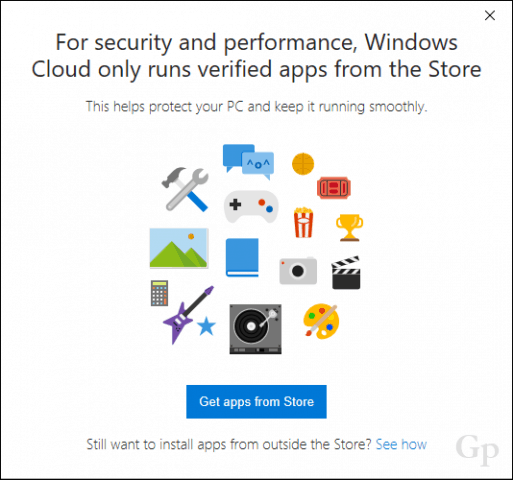
Task: Click the vinyl turntable icon
Action: pyautogui.click(x=255, y=329)
